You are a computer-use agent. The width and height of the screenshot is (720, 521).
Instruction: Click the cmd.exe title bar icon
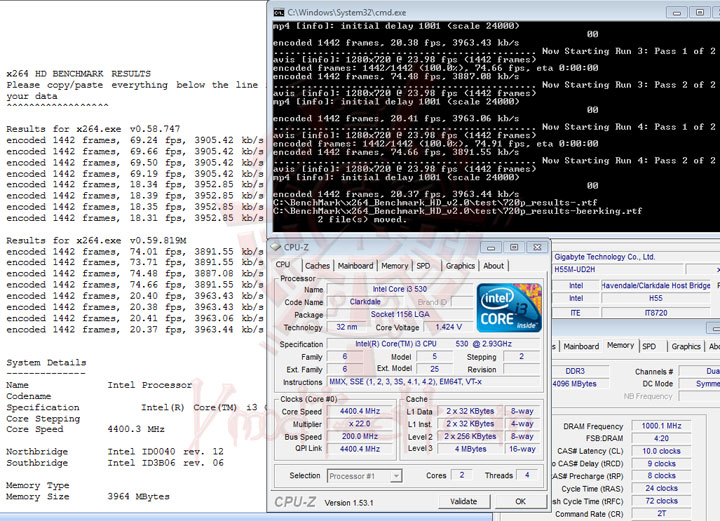pyautogui.click(x=278, y=12)
